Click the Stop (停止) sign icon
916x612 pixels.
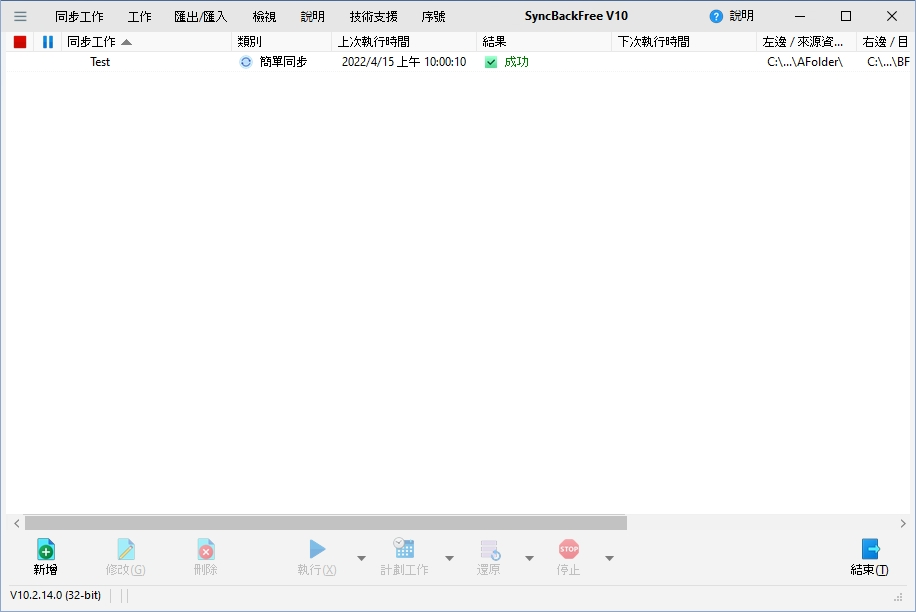coord(568,549)
